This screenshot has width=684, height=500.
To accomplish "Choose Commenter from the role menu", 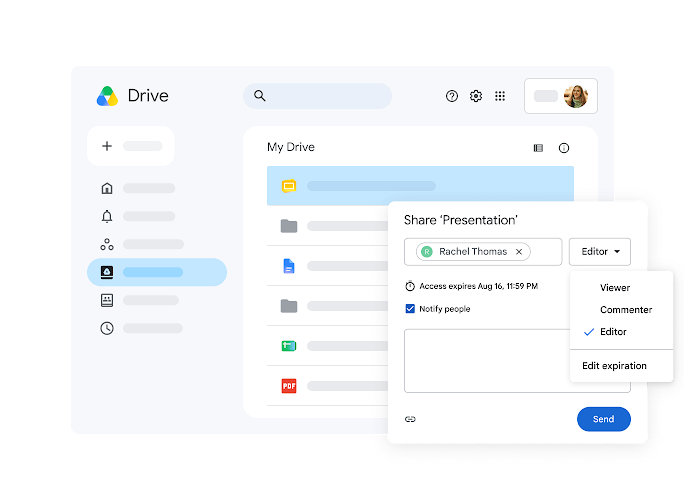I will pyautogui.click(x=626, y=310).
